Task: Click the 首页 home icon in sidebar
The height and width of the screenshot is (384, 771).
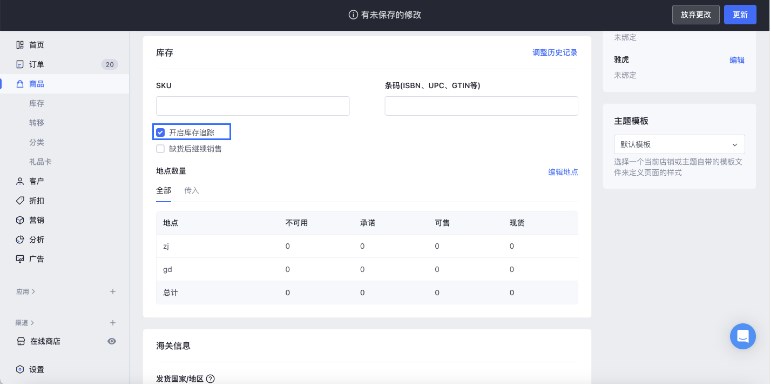Action: tap(20, 45)
